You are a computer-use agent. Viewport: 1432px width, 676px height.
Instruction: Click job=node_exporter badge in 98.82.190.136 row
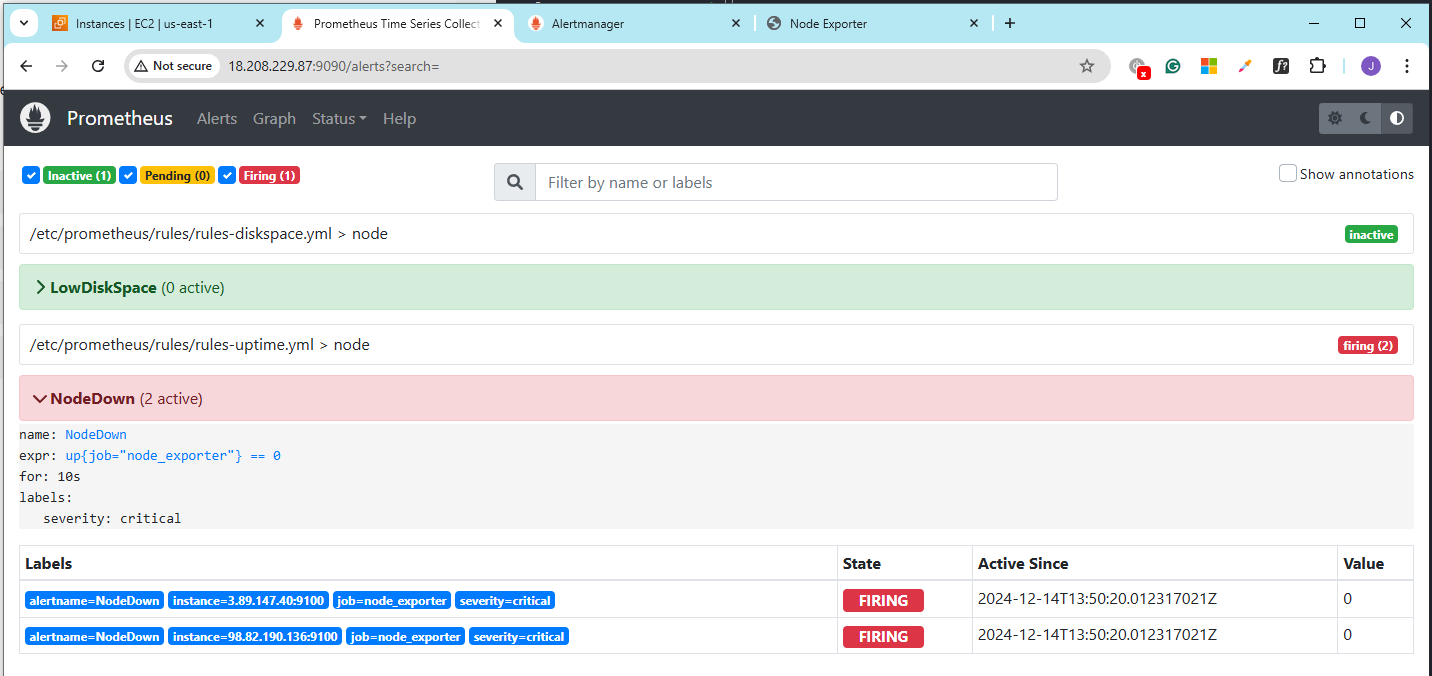(406, 636)
